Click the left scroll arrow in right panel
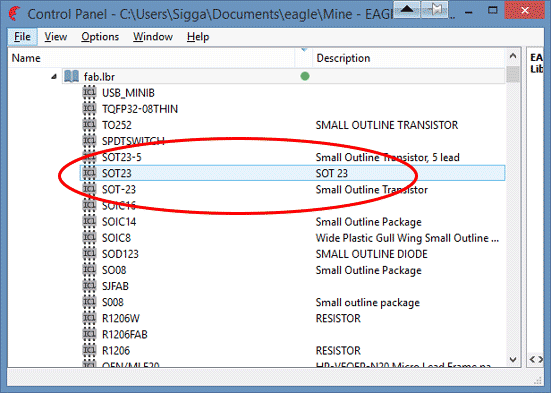 [x=533, y=359]
